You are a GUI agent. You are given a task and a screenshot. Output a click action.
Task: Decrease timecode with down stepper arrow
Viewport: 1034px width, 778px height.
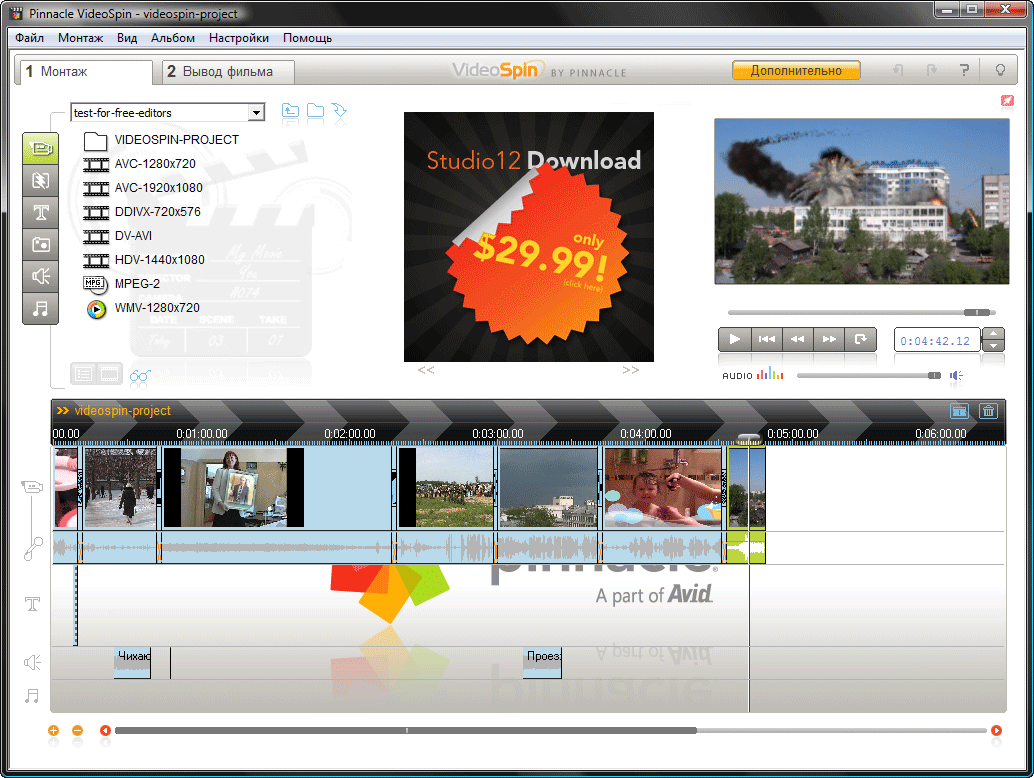point(993,346)
